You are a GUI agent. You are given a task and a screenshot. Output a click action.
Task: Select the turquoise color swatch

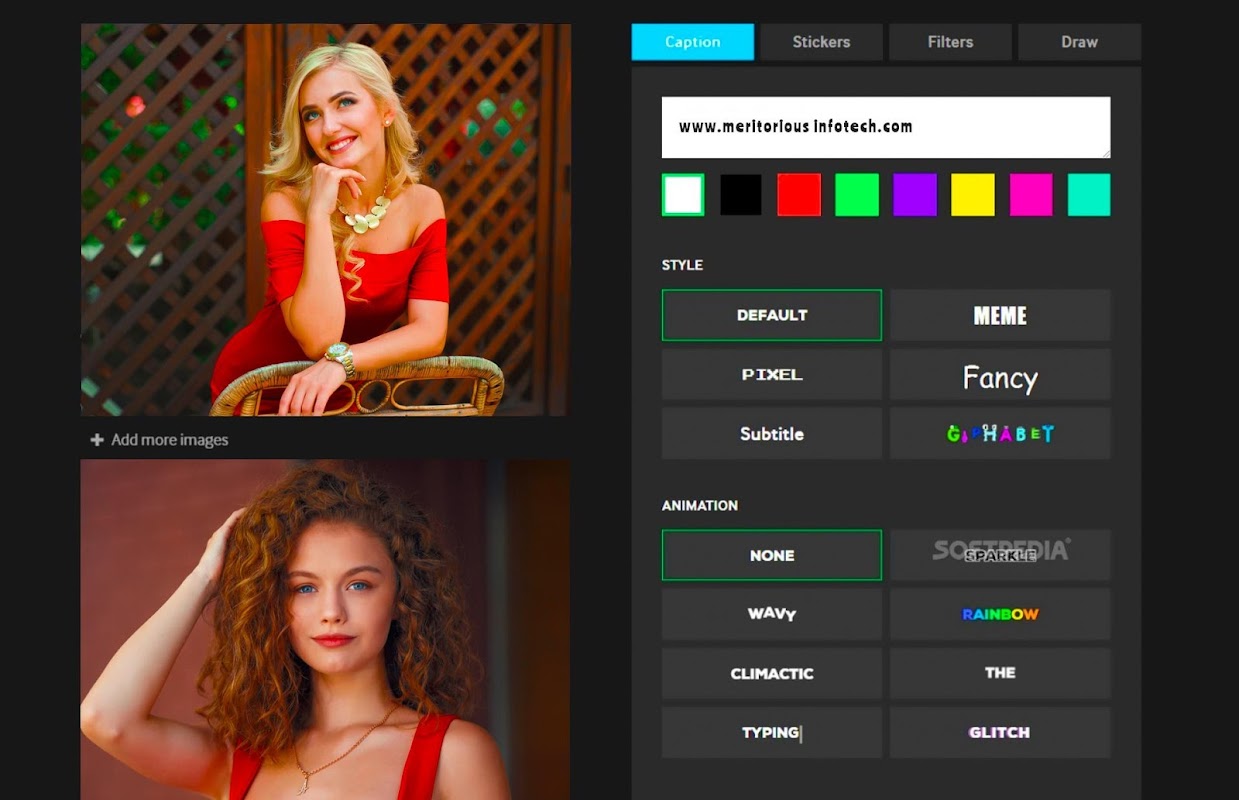tap(1089, 195)
